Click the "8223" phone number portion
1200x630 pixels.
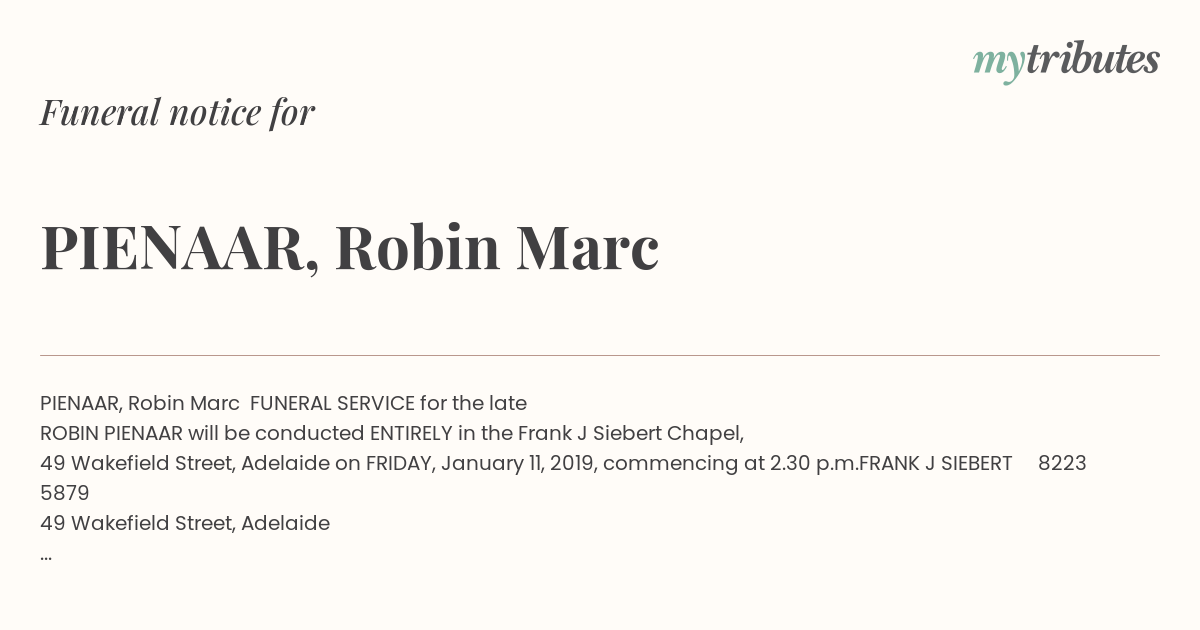[x=1062, y=463]
